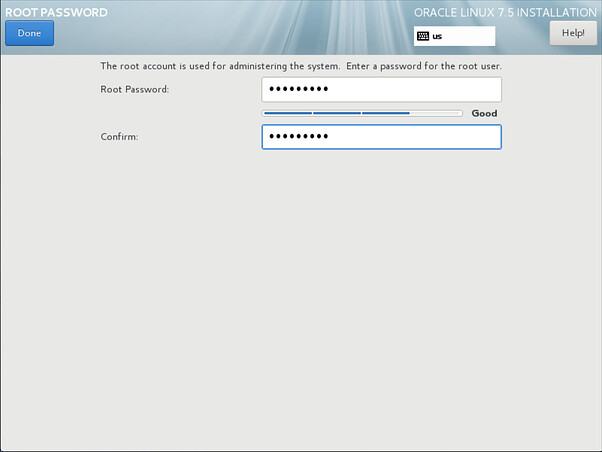Viewport: 602px width, 452px height.
Task: Click the keyboard layout icon
Action: (x=423, y=36)
